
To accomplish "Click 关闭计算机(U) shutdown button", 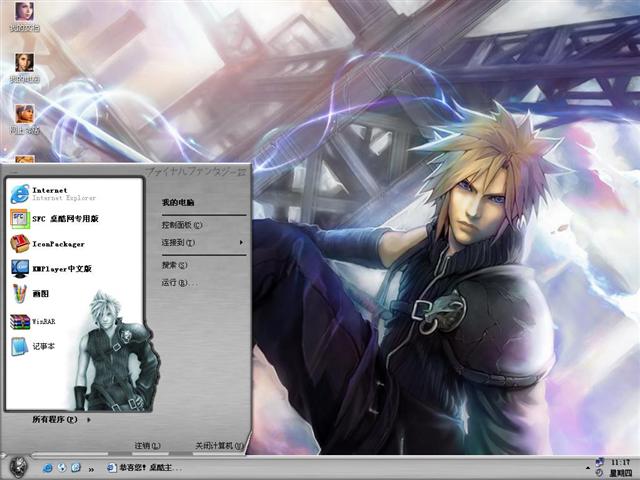I will (x=219, y=446).
